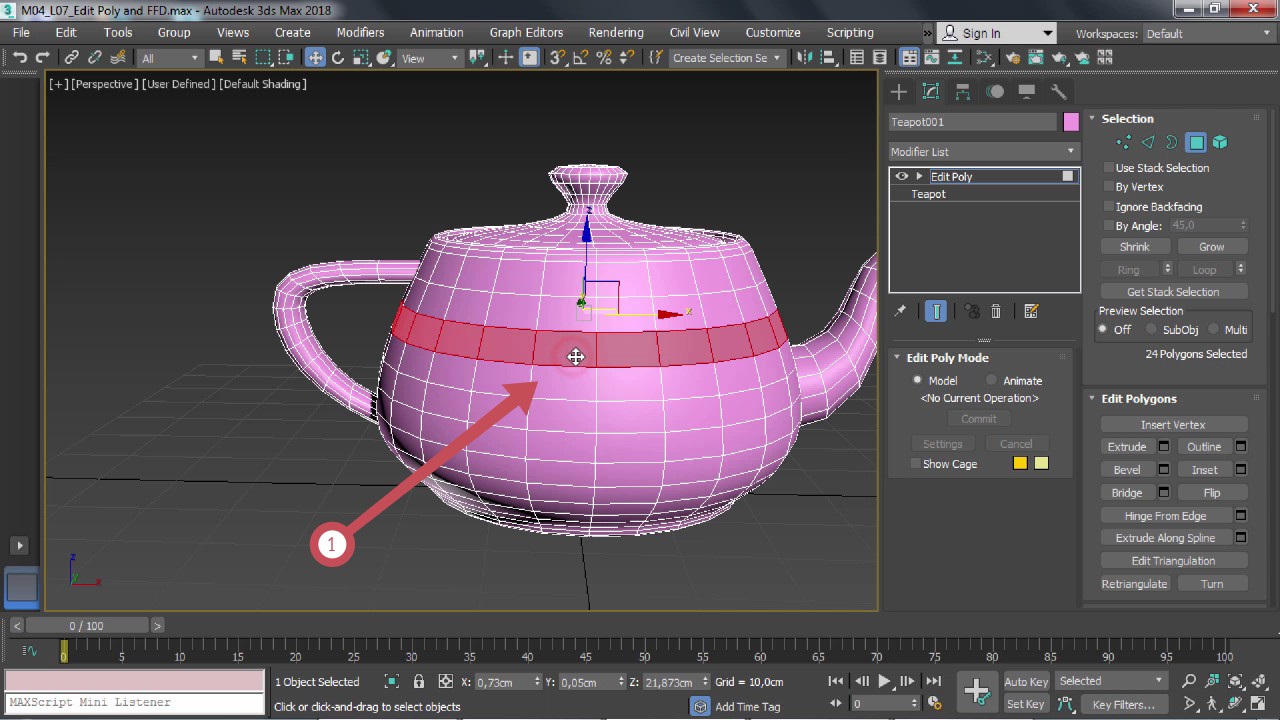Screen dimensions: 1280x720
Task: Click the Undo arrow icon
Action: 20,58
